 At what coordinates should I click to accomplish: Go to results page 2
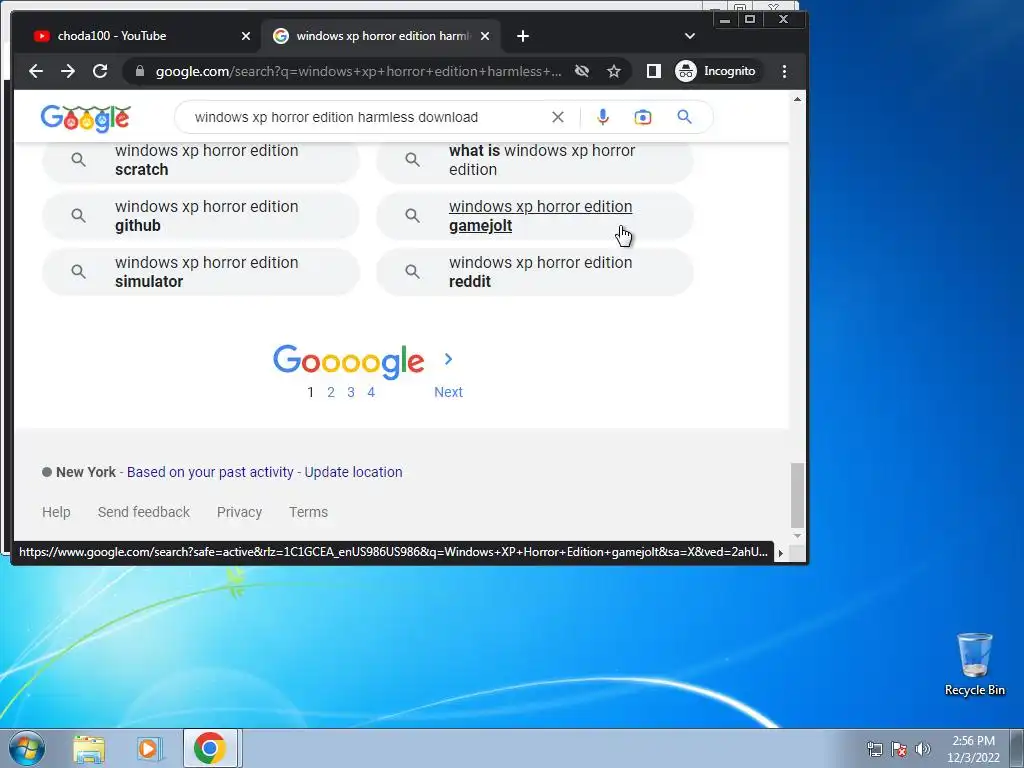[331, 392]
